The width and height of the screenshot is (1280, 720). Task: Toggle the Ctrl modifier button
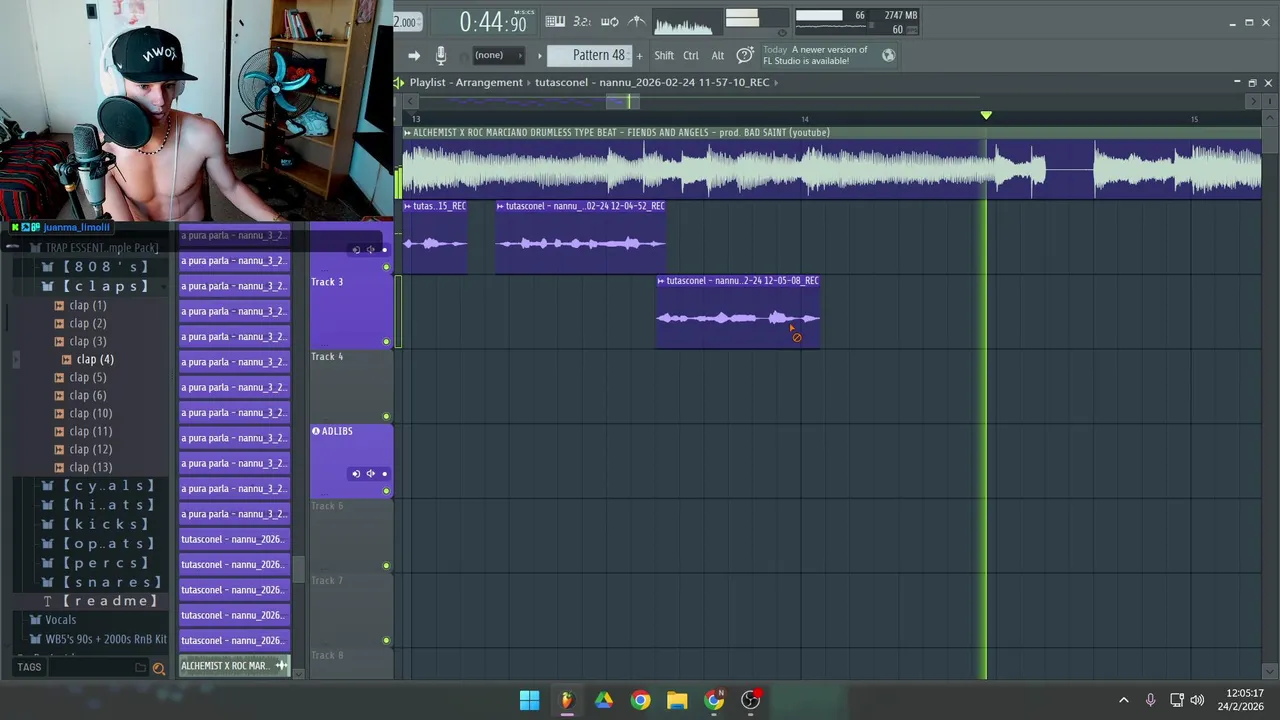pyautogui.click(x=691, y=56)
